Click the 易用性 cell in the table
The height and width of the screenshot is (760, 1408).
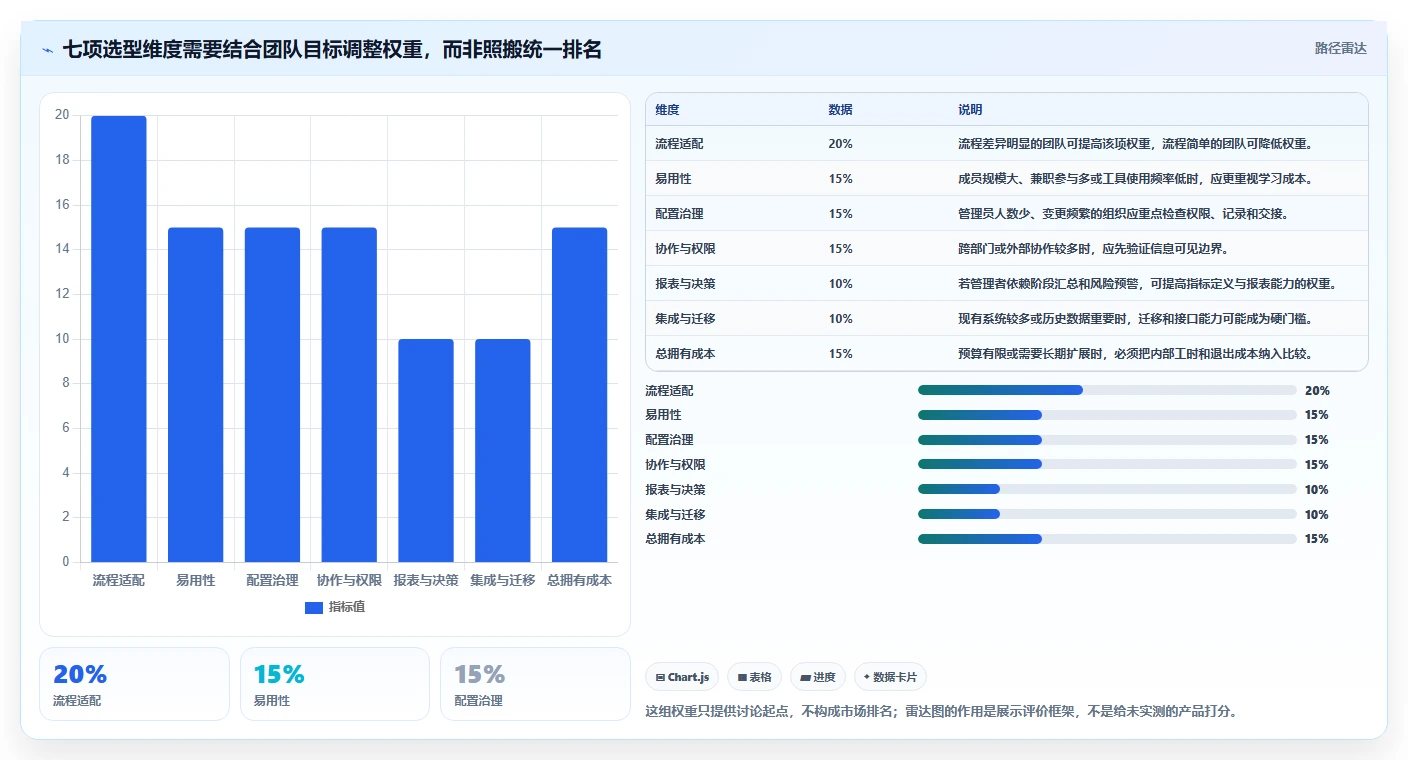(x=673, y=179)
